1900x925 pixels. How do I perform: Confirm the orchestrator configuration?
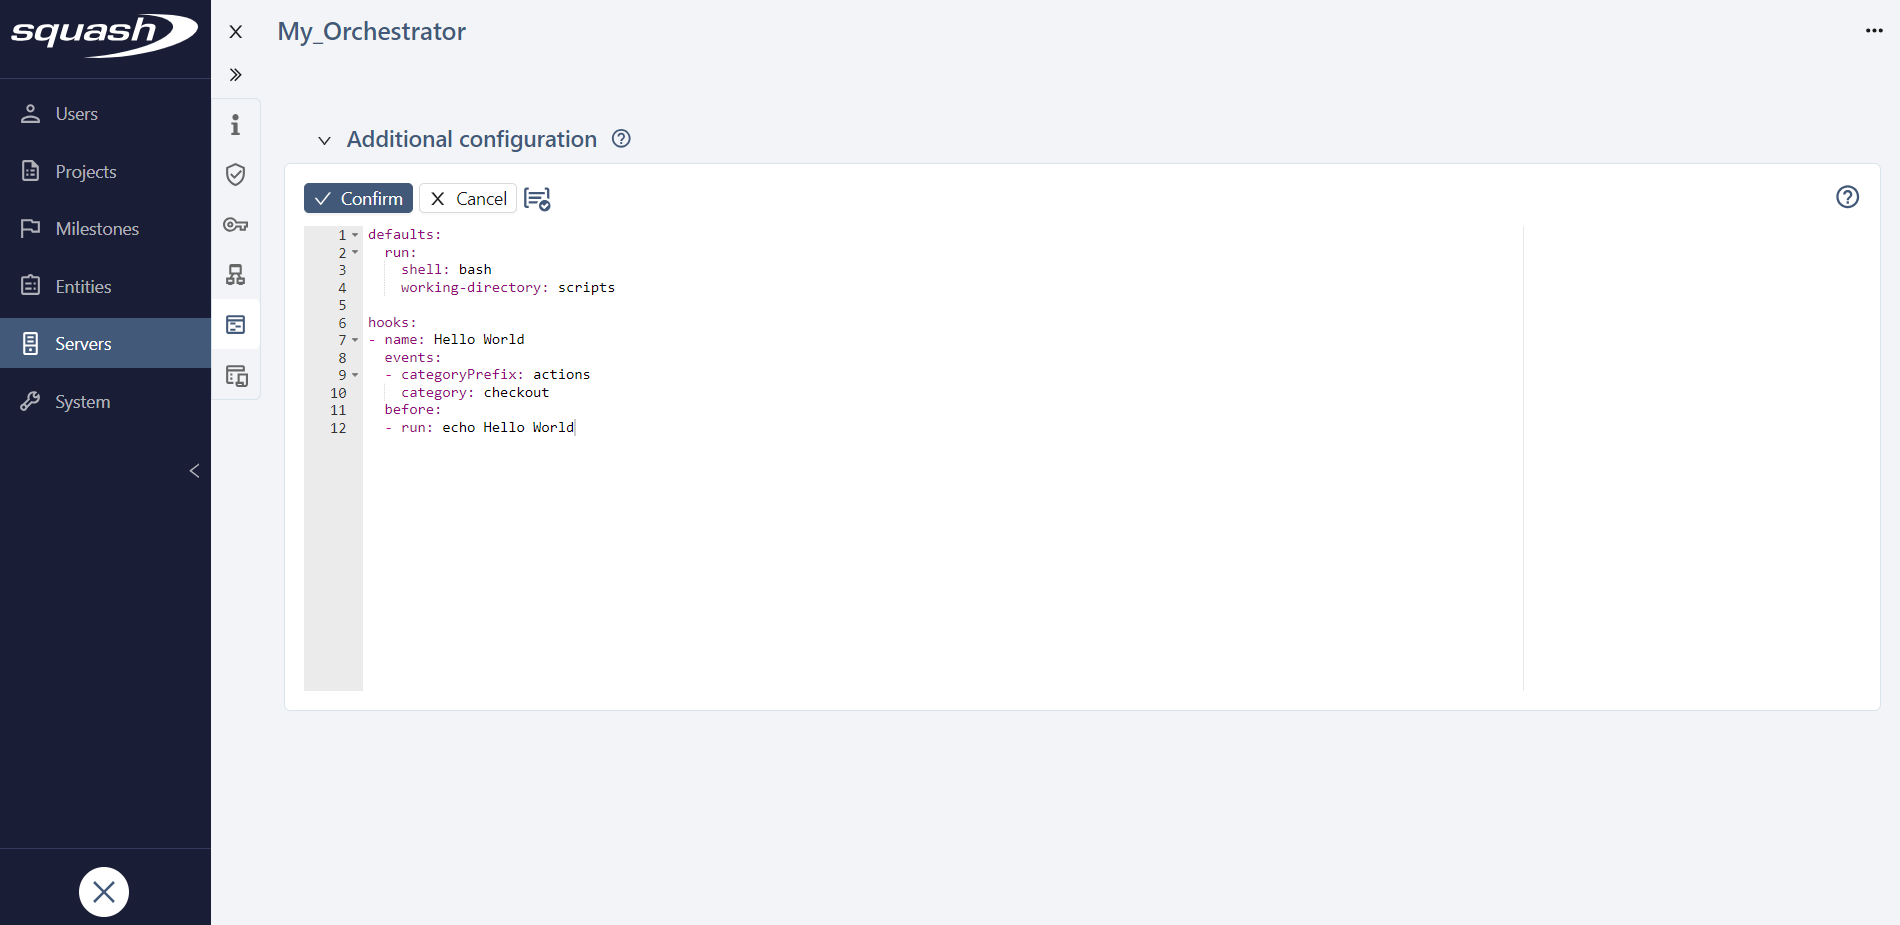[x=358, y=198]
